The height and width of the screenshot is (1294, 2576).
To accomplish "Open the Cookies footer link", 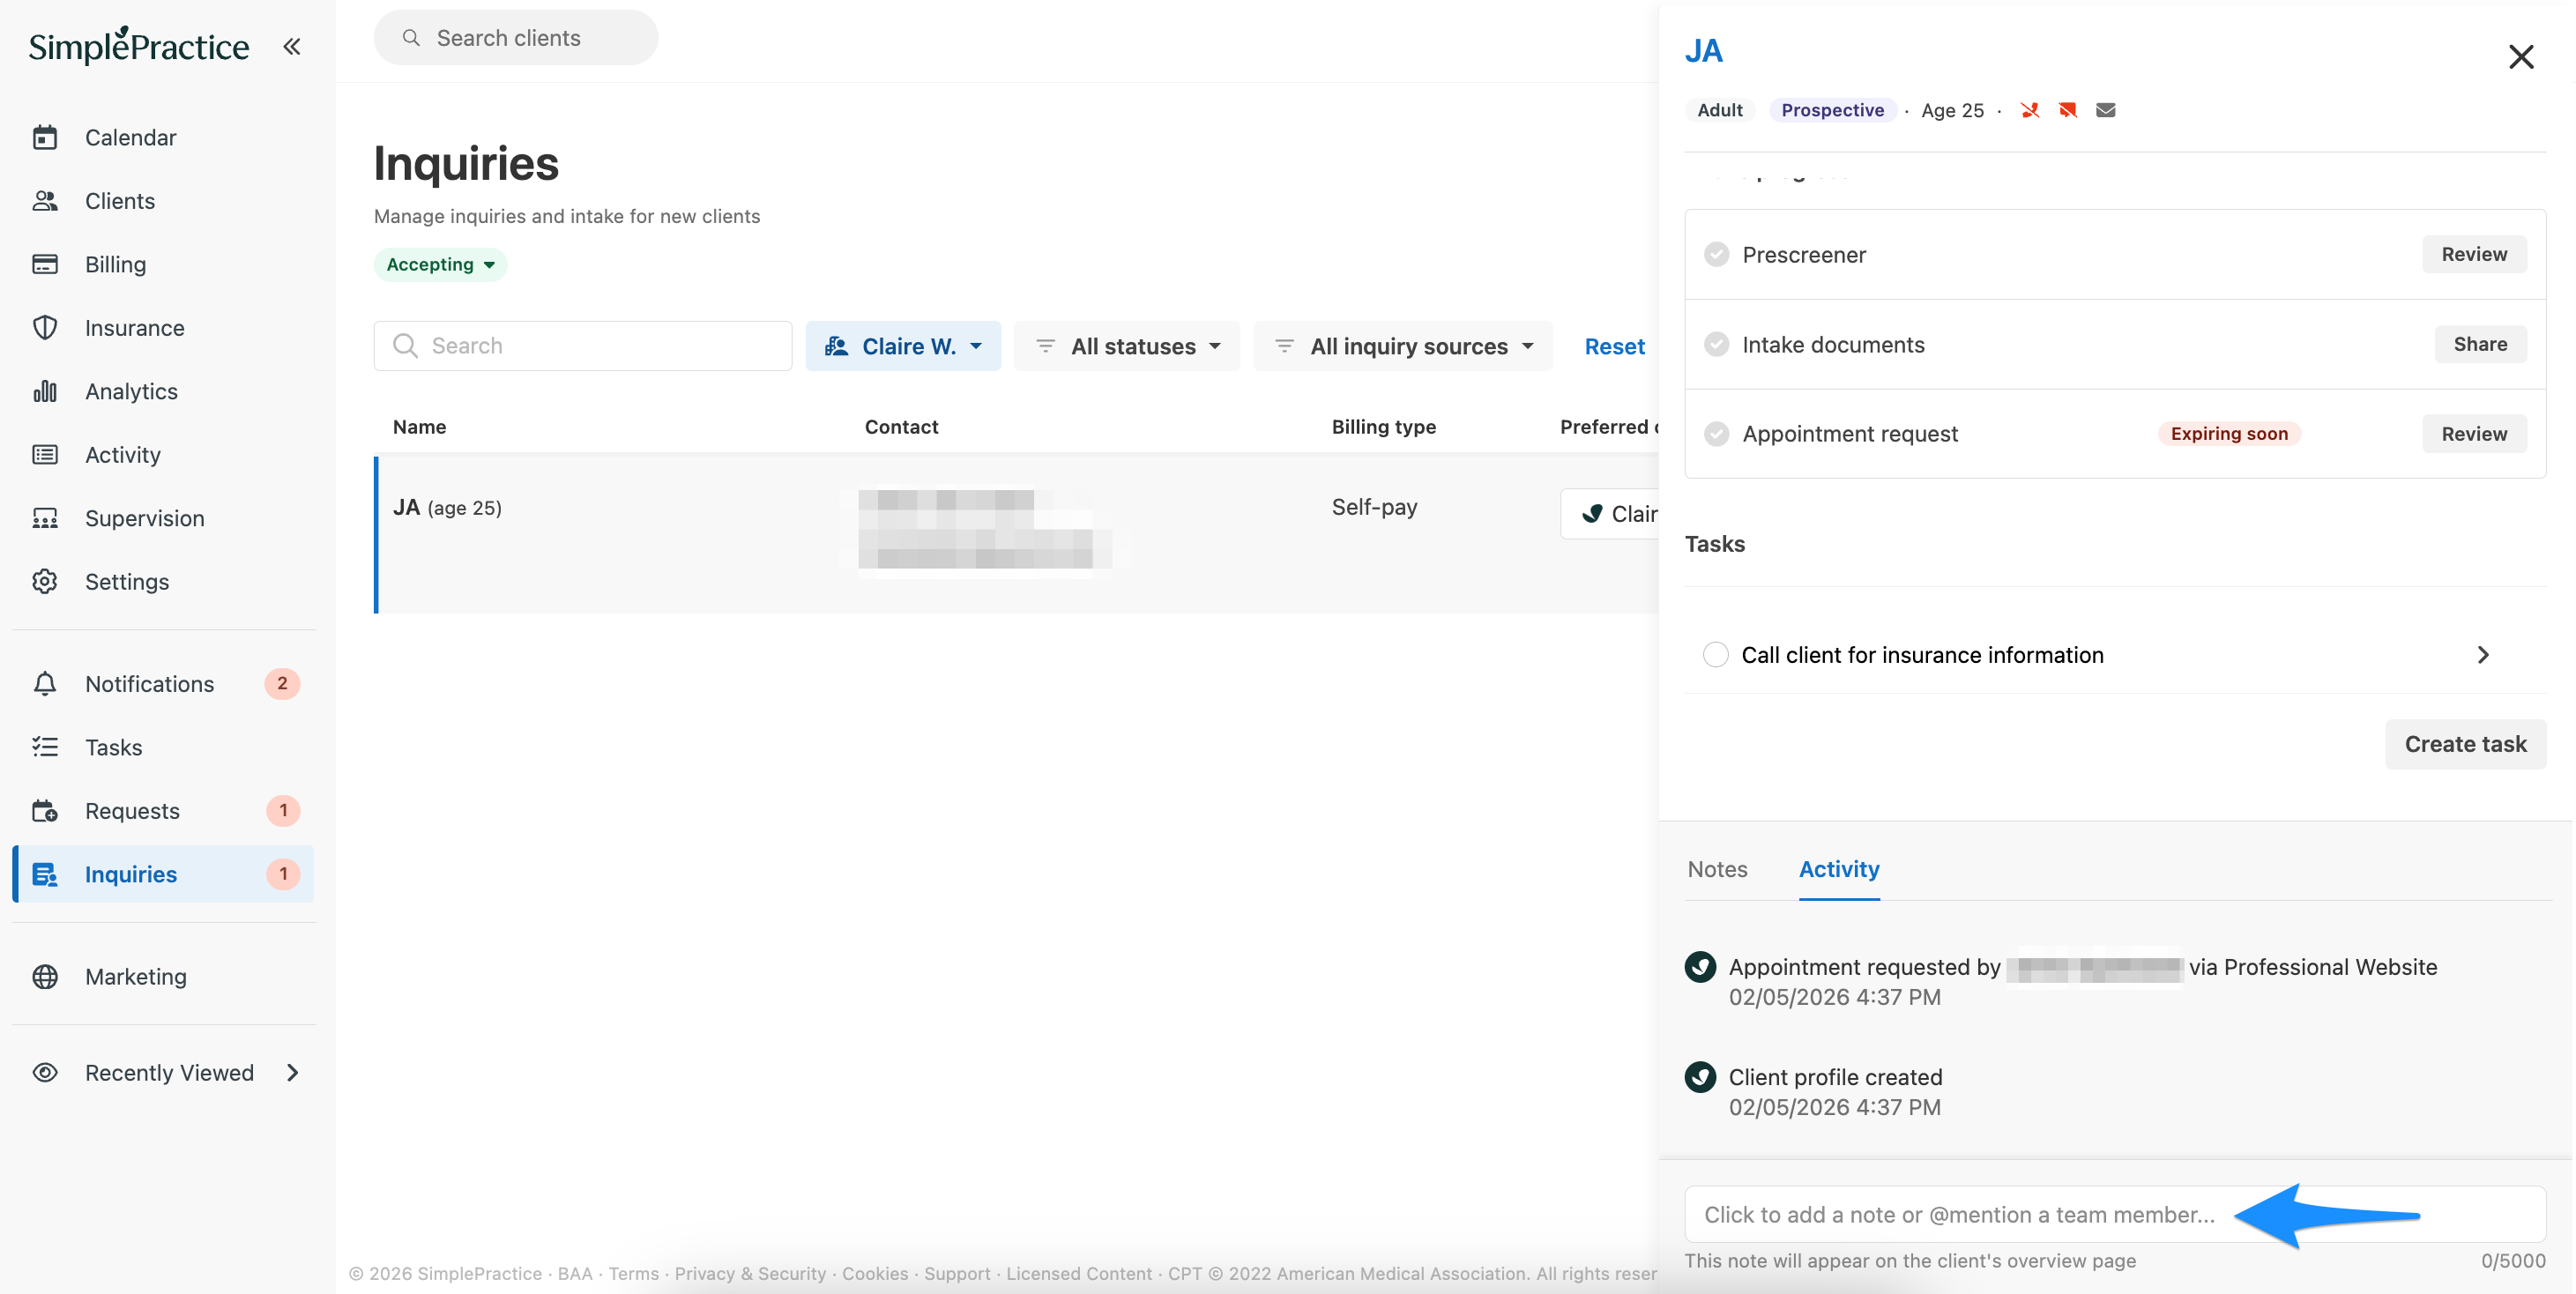I will pyautogui.click(x=875, y=1273).
